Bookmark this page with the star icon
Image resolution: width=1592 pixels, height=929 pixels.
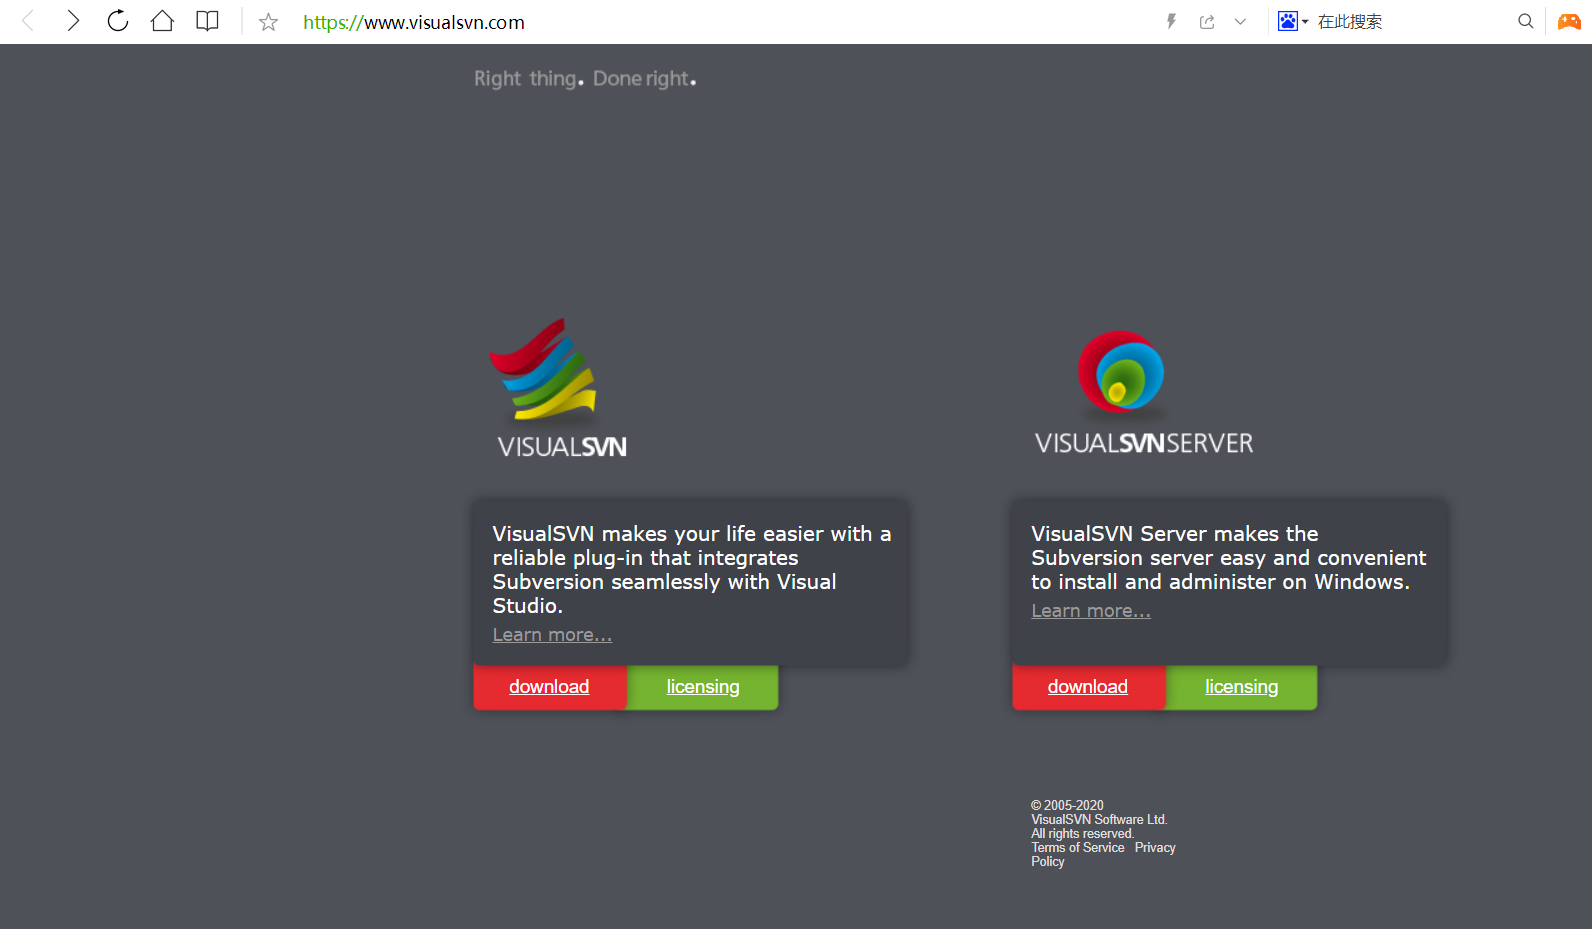tap(268, 22)
